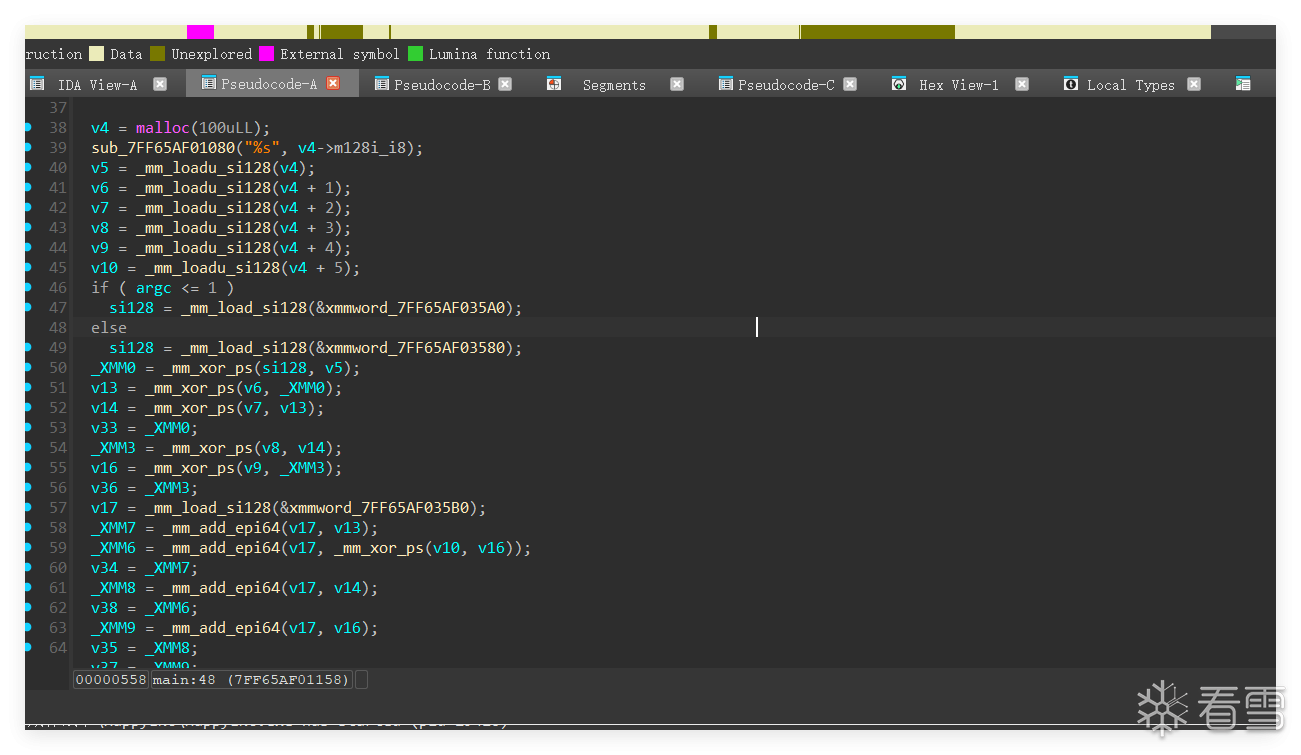Click the Pseudocode-A tab icon
Image resolution: width=1301 pixels, height=755 pixels.
[209, 84]
